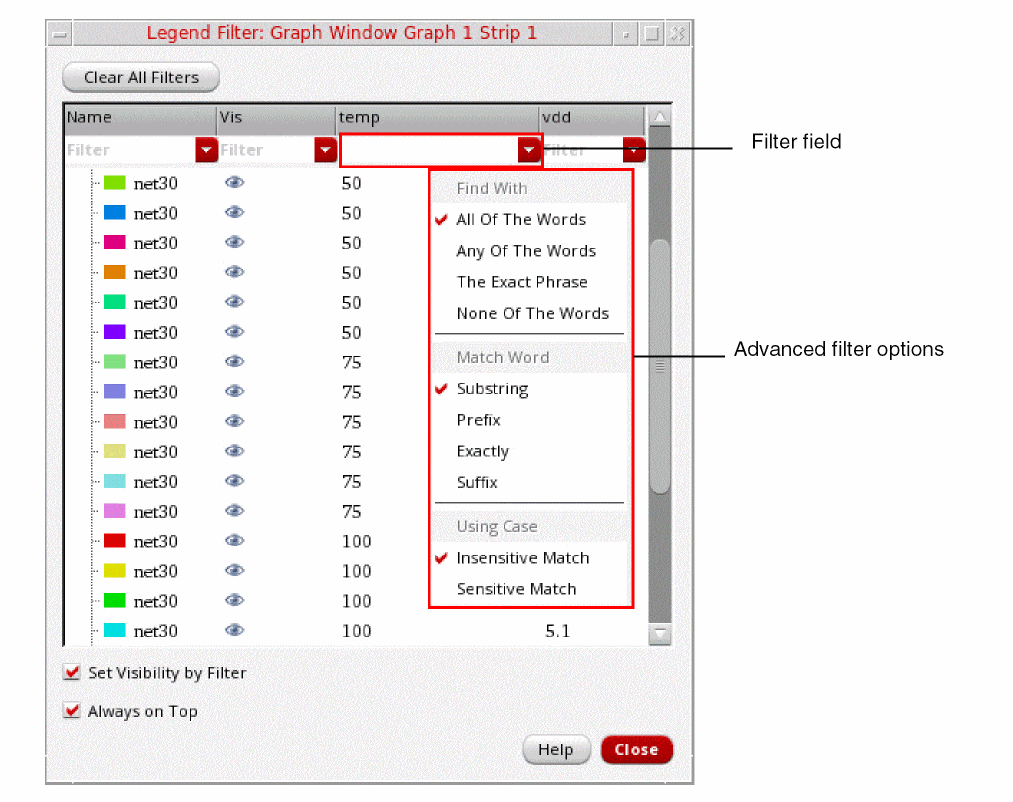
Task: Click the lavender blue color swatch
Action: [114, 392]
